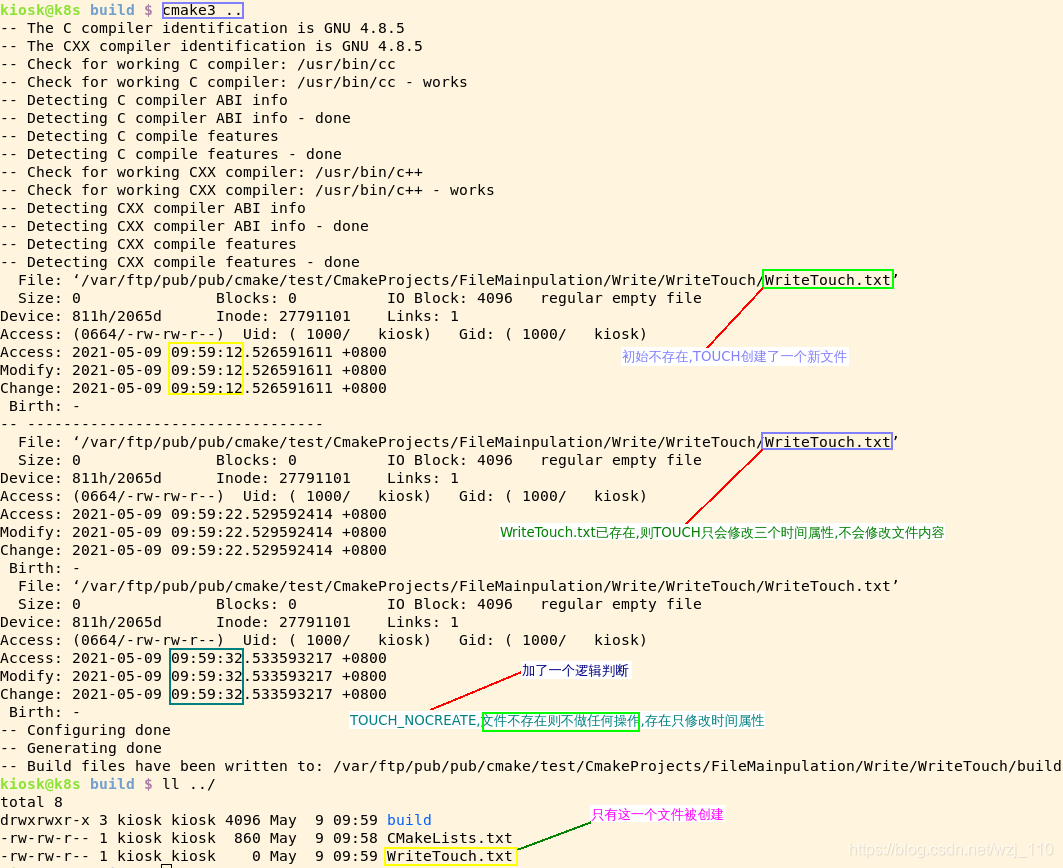Click the 'll ../' command text
Image resolution: width=1063 pixels, height=868 pixels.
tap(188, 784)
